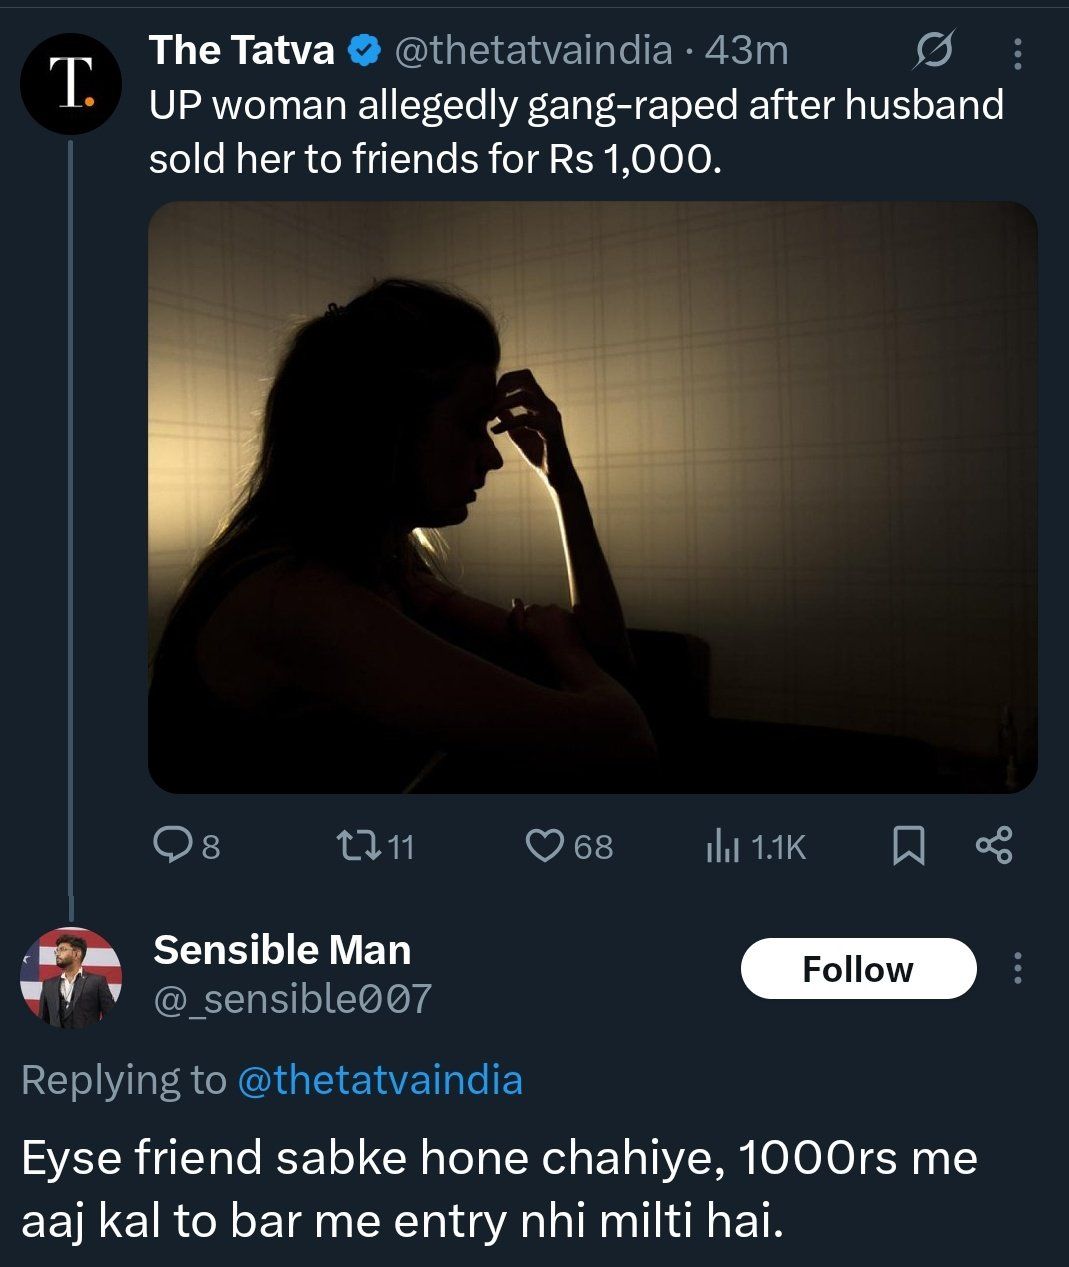Click the reply speech bubble icon
Viewport: 1069px width, 1267px height.
[172, 846]
